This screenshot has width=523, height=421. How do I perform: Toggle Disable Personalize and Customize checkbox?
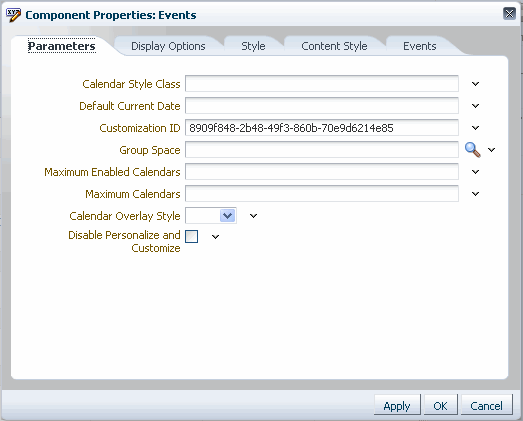[x=191, y=237]
